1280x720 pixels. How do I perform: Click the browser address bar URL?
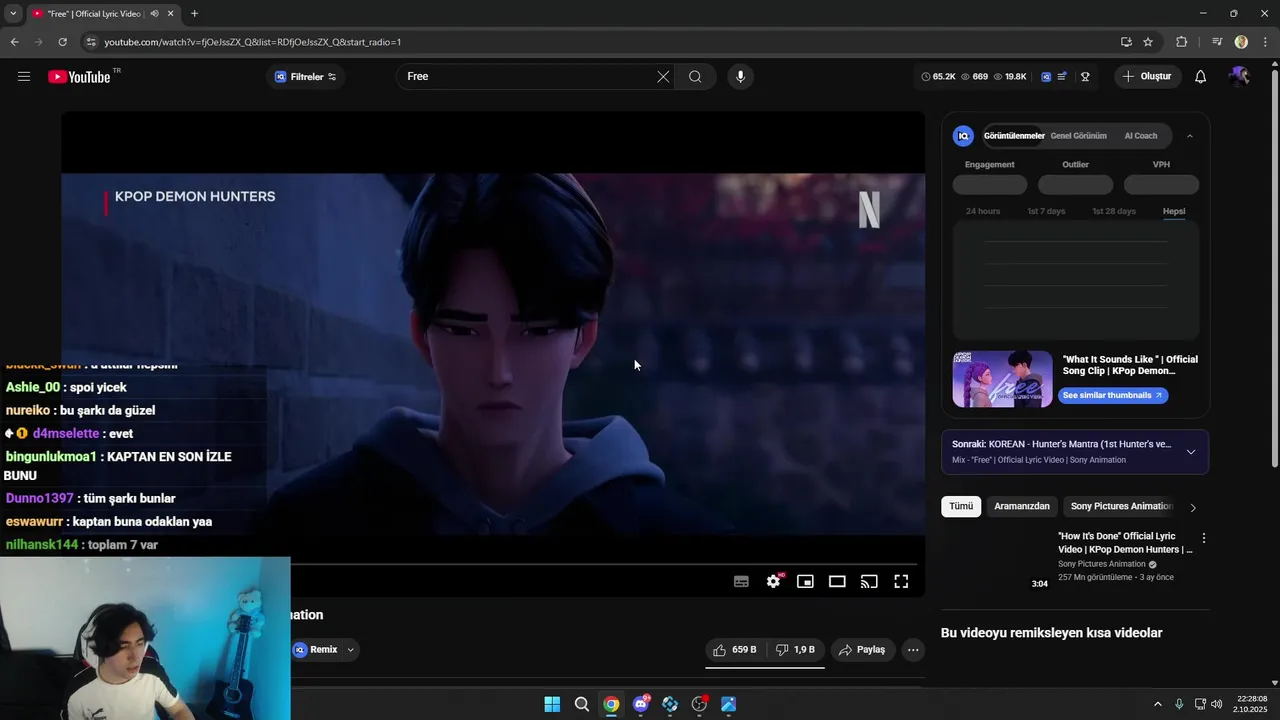(252, 42)
